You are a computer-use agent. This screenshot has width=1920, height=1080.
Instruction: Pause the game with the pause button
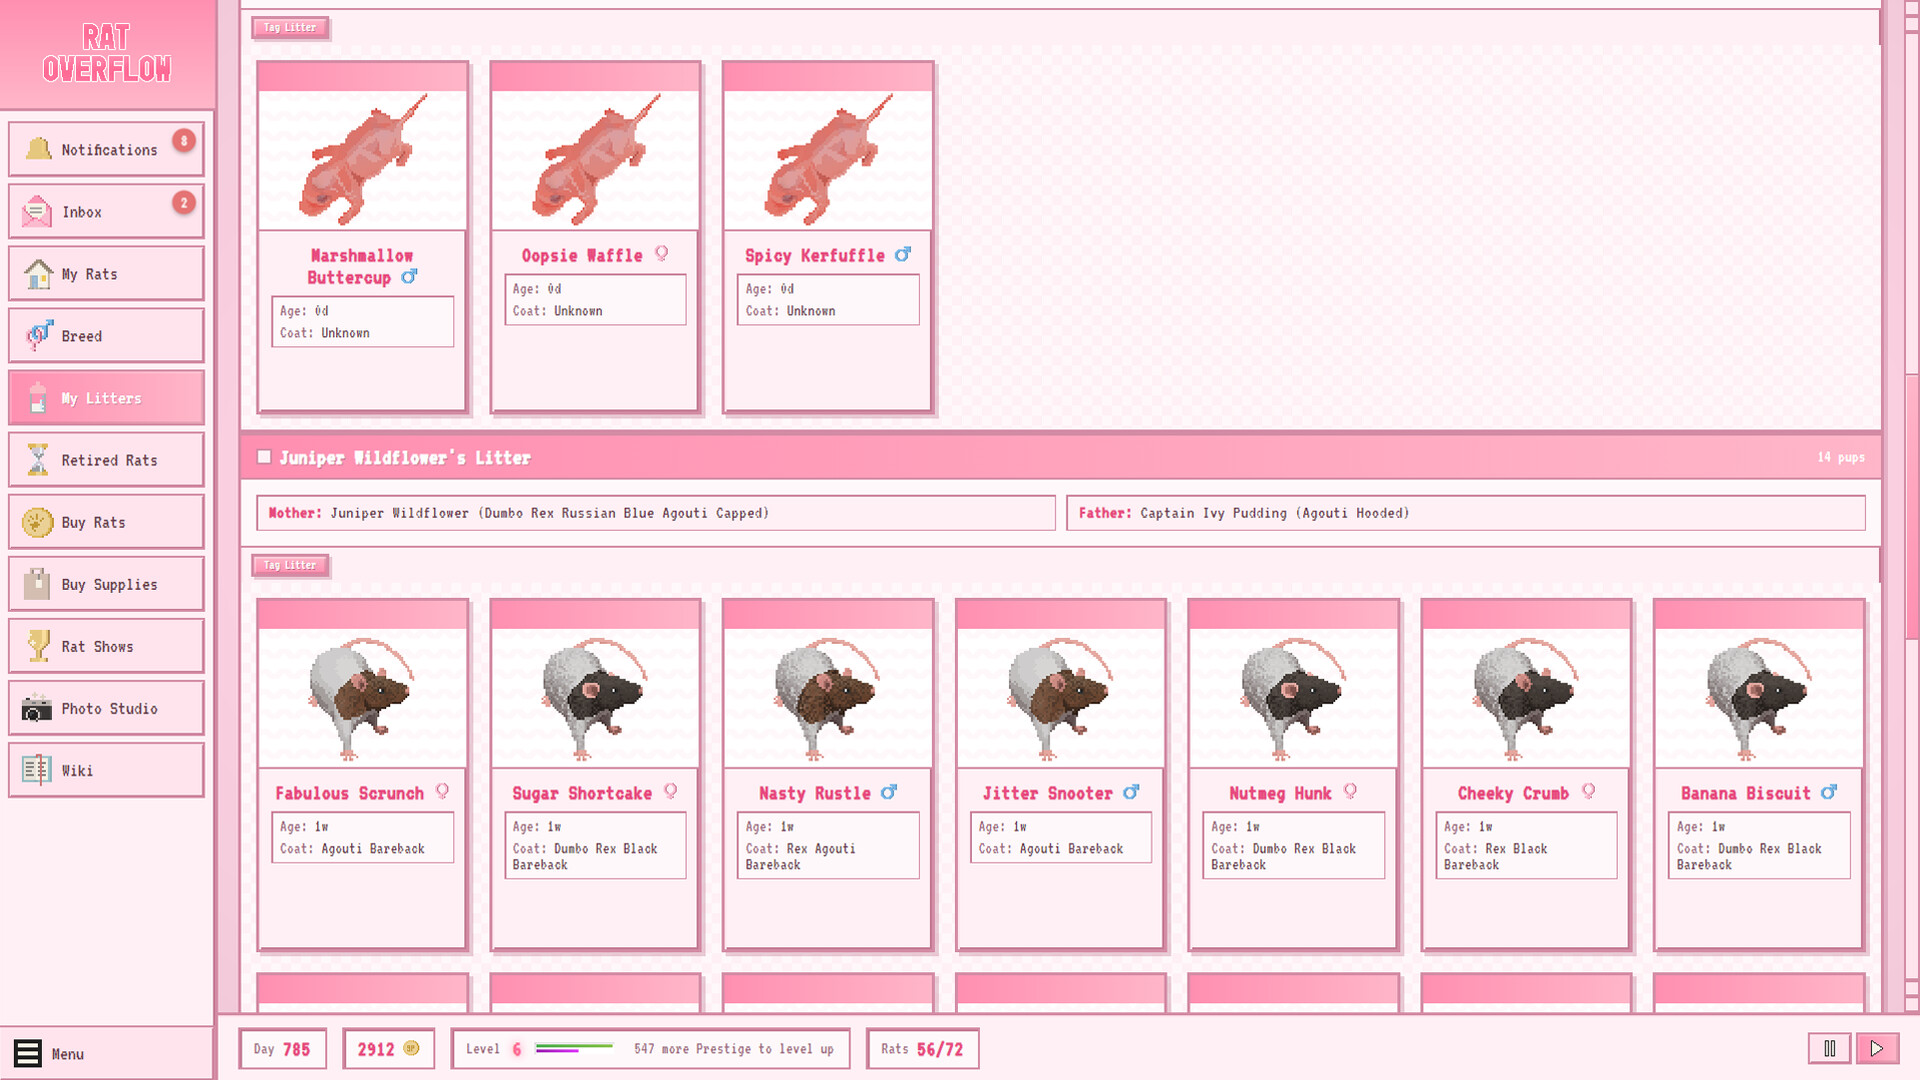click(x=1830, y=1048)
